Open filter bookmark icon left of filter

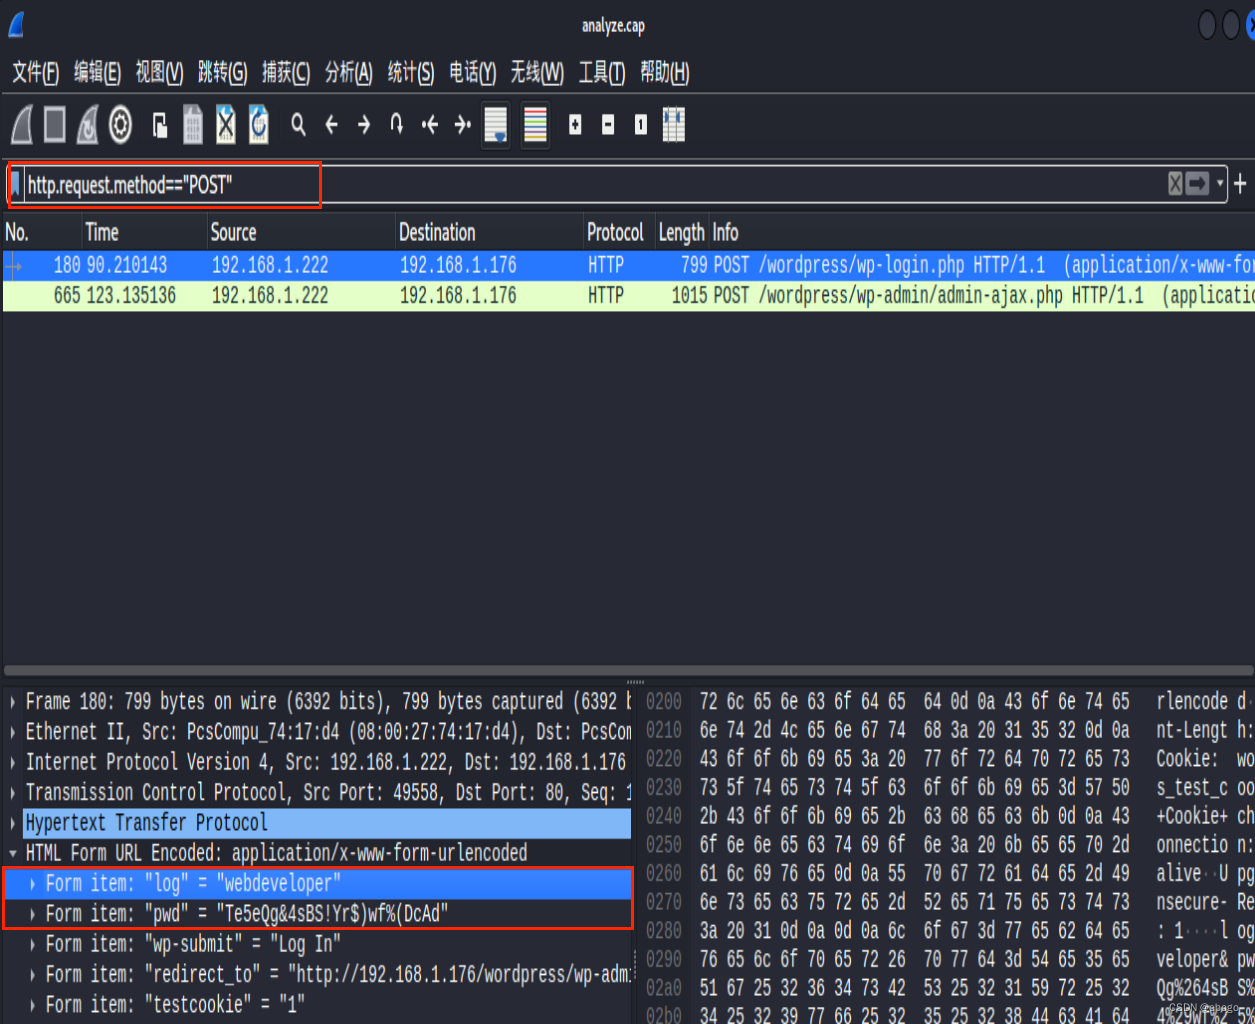[15, 184]
